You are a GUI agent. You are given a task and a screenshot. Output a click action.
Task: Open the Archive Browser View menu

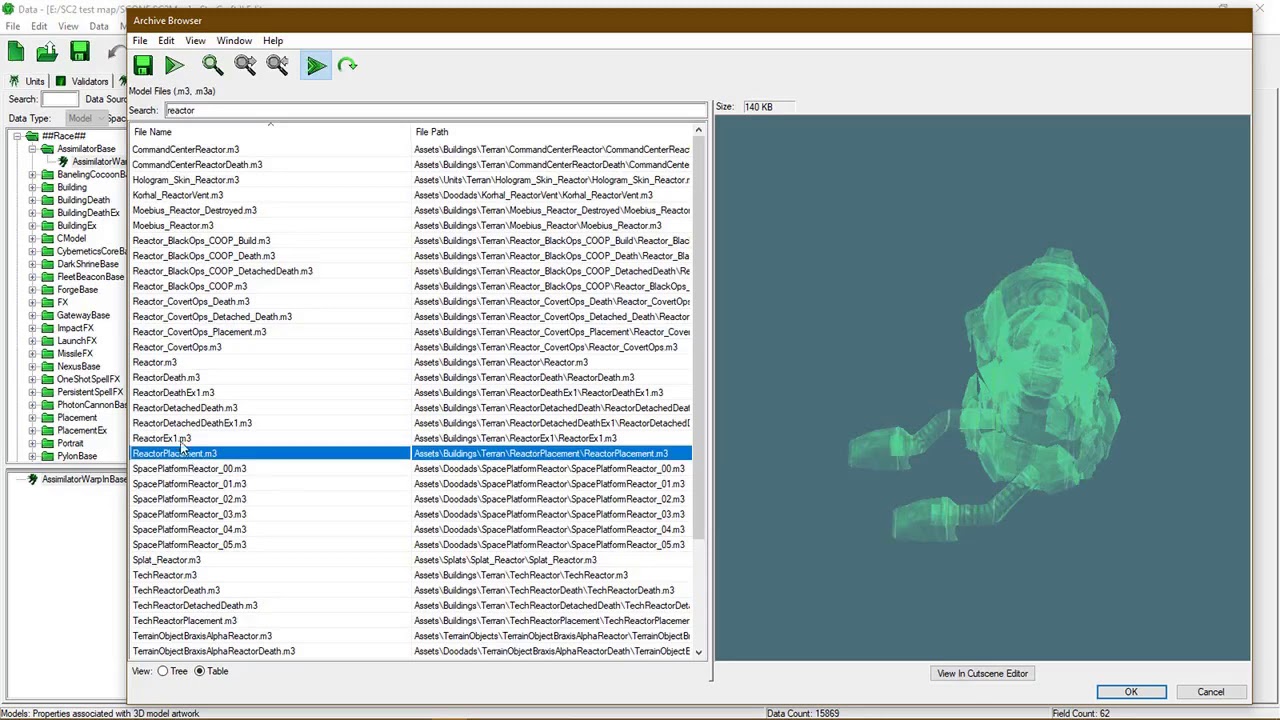click(195, 41)
